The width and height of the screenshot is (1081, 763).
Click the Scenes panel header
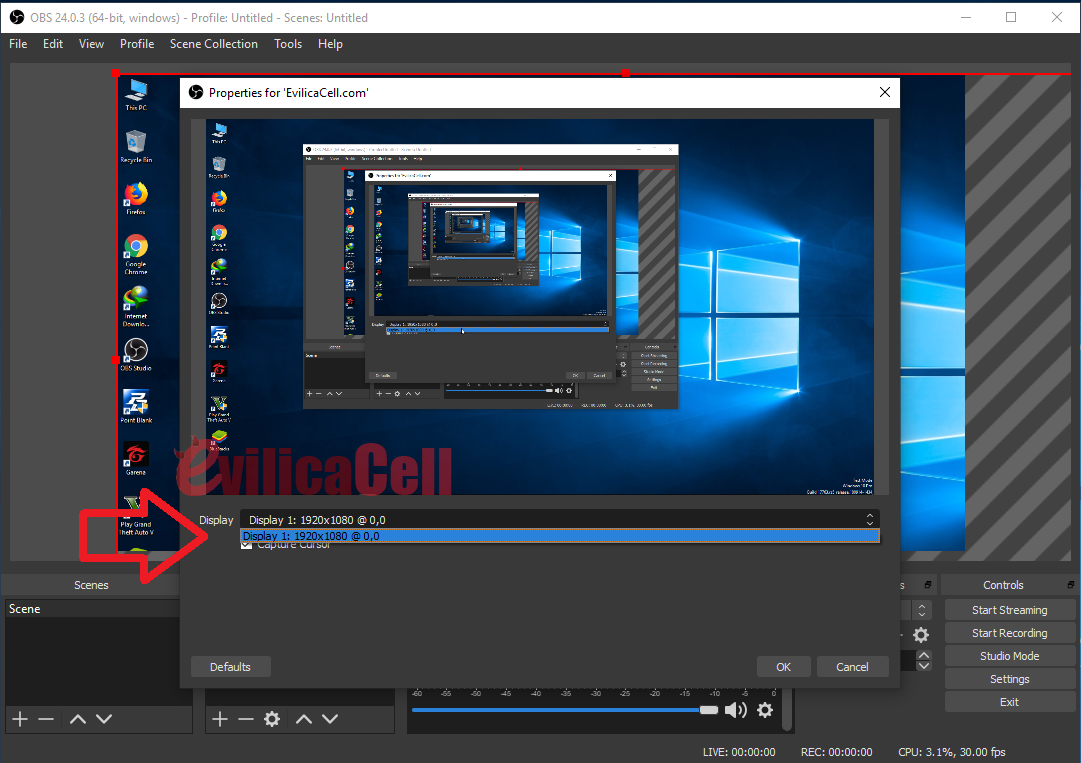pos(91,584)
